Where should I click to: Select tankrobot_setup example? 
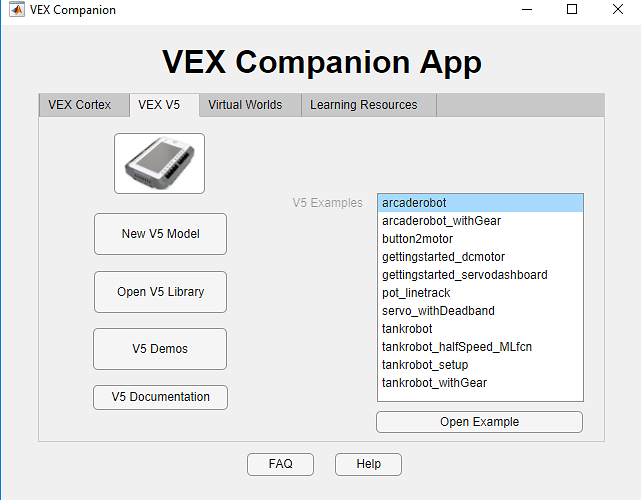pos(480,365)
